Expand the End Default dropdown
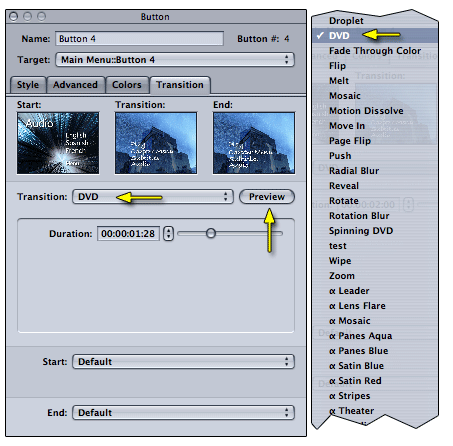Image resolution: width=453 pixels, height=446 pixels. pos(183,413)
